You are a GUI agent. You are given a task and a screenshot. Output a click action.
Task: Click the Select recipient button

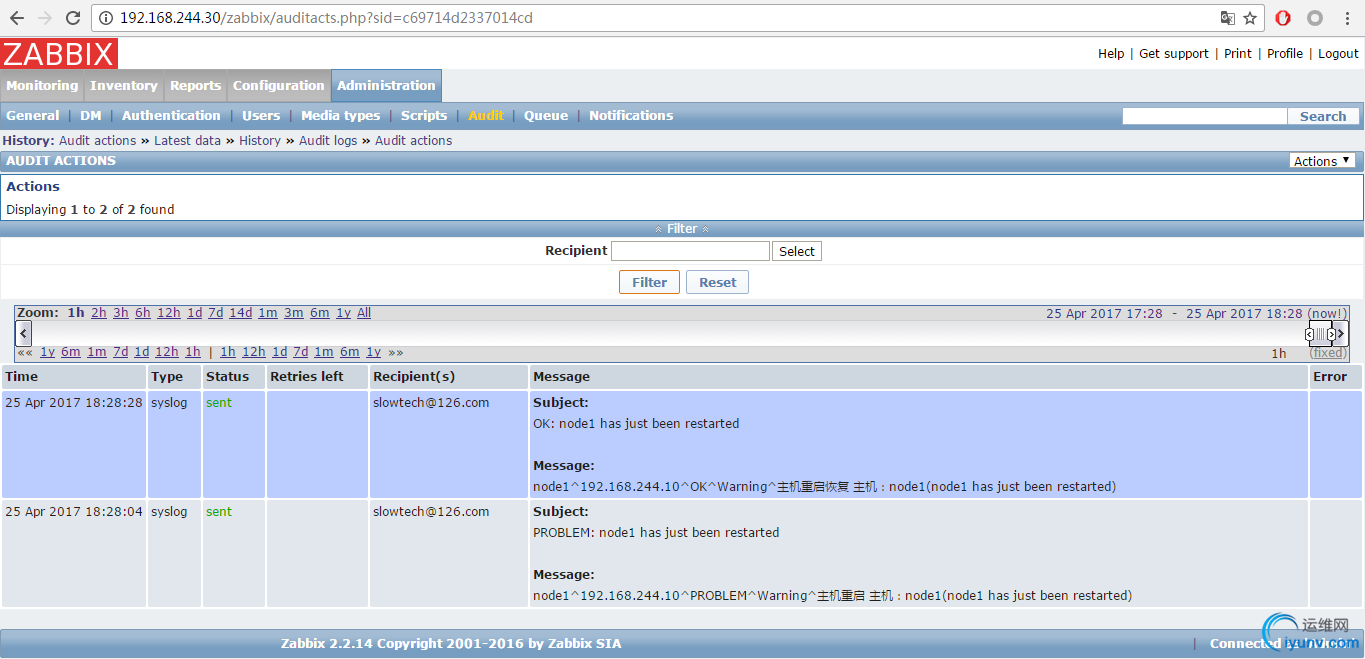tap(797, 251)
